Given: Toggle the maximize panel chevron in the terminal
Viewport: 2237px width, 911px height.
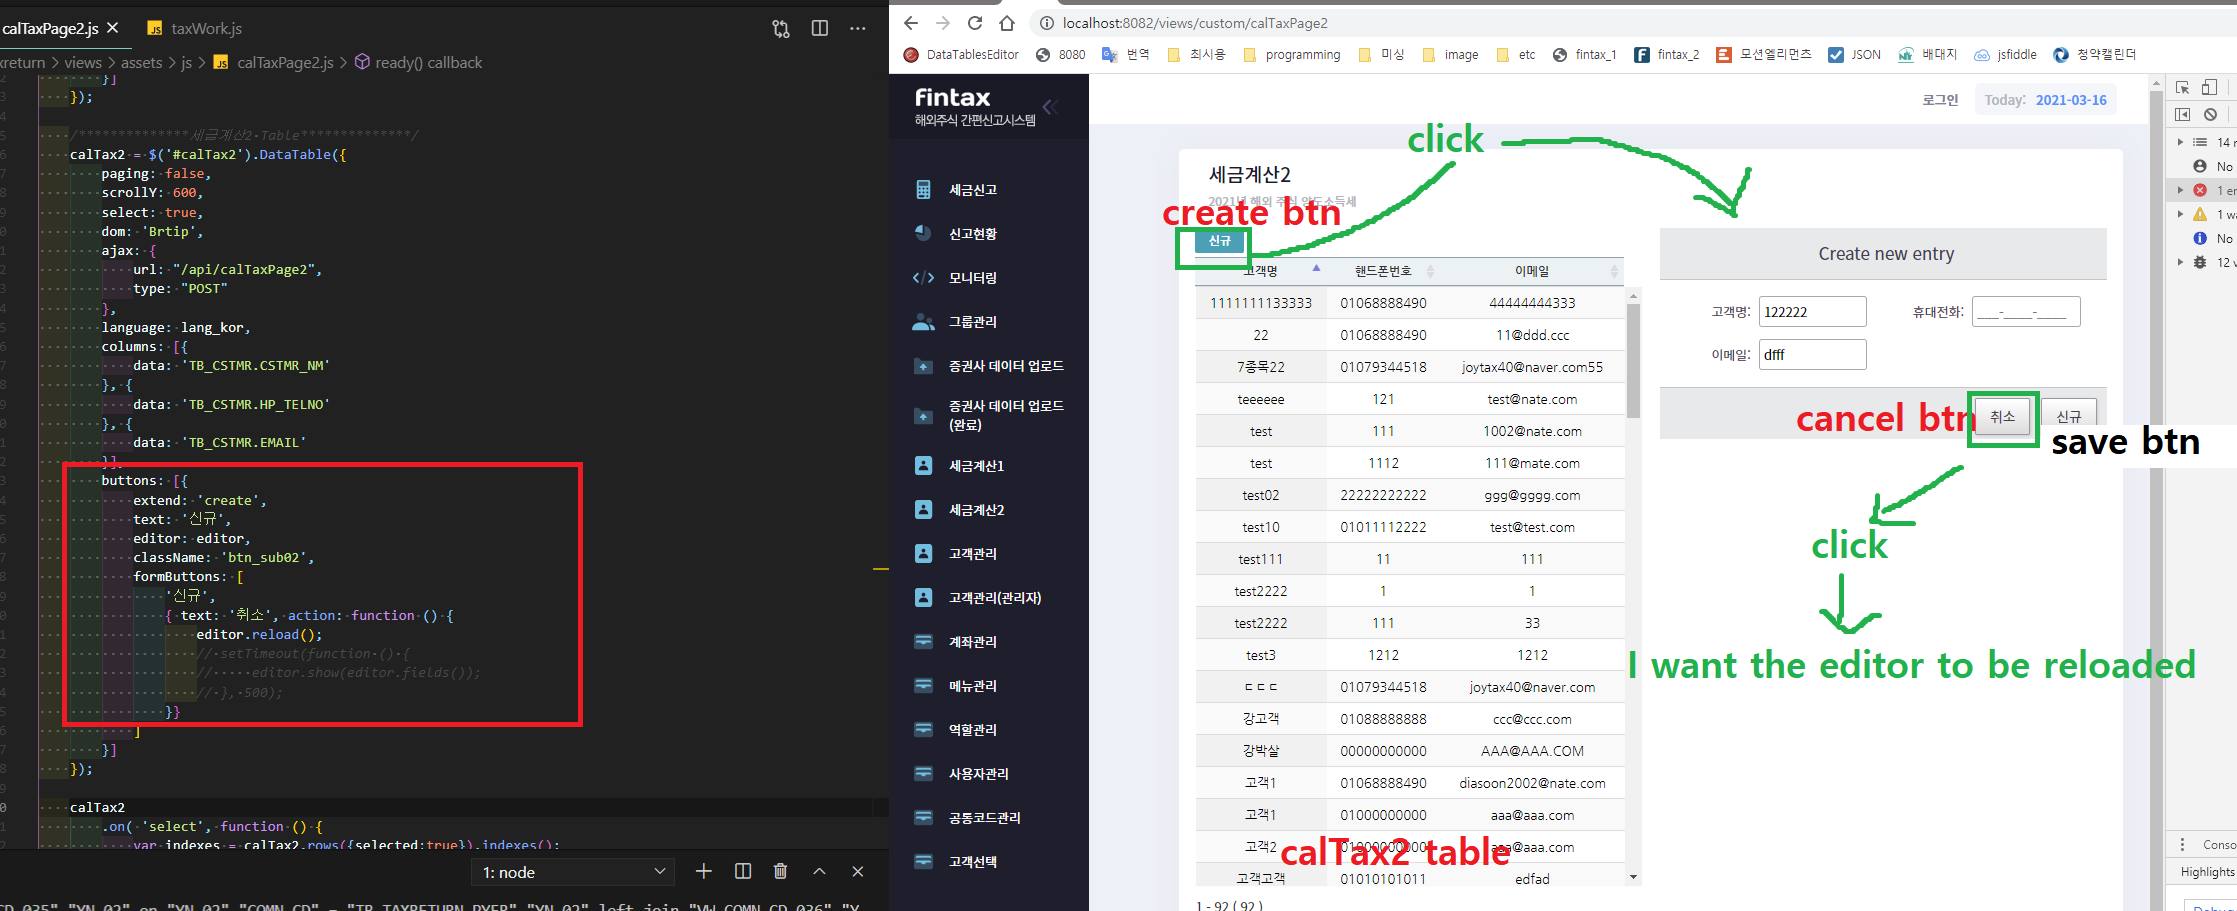Looking at the screenshot, I should coord(819,871).
